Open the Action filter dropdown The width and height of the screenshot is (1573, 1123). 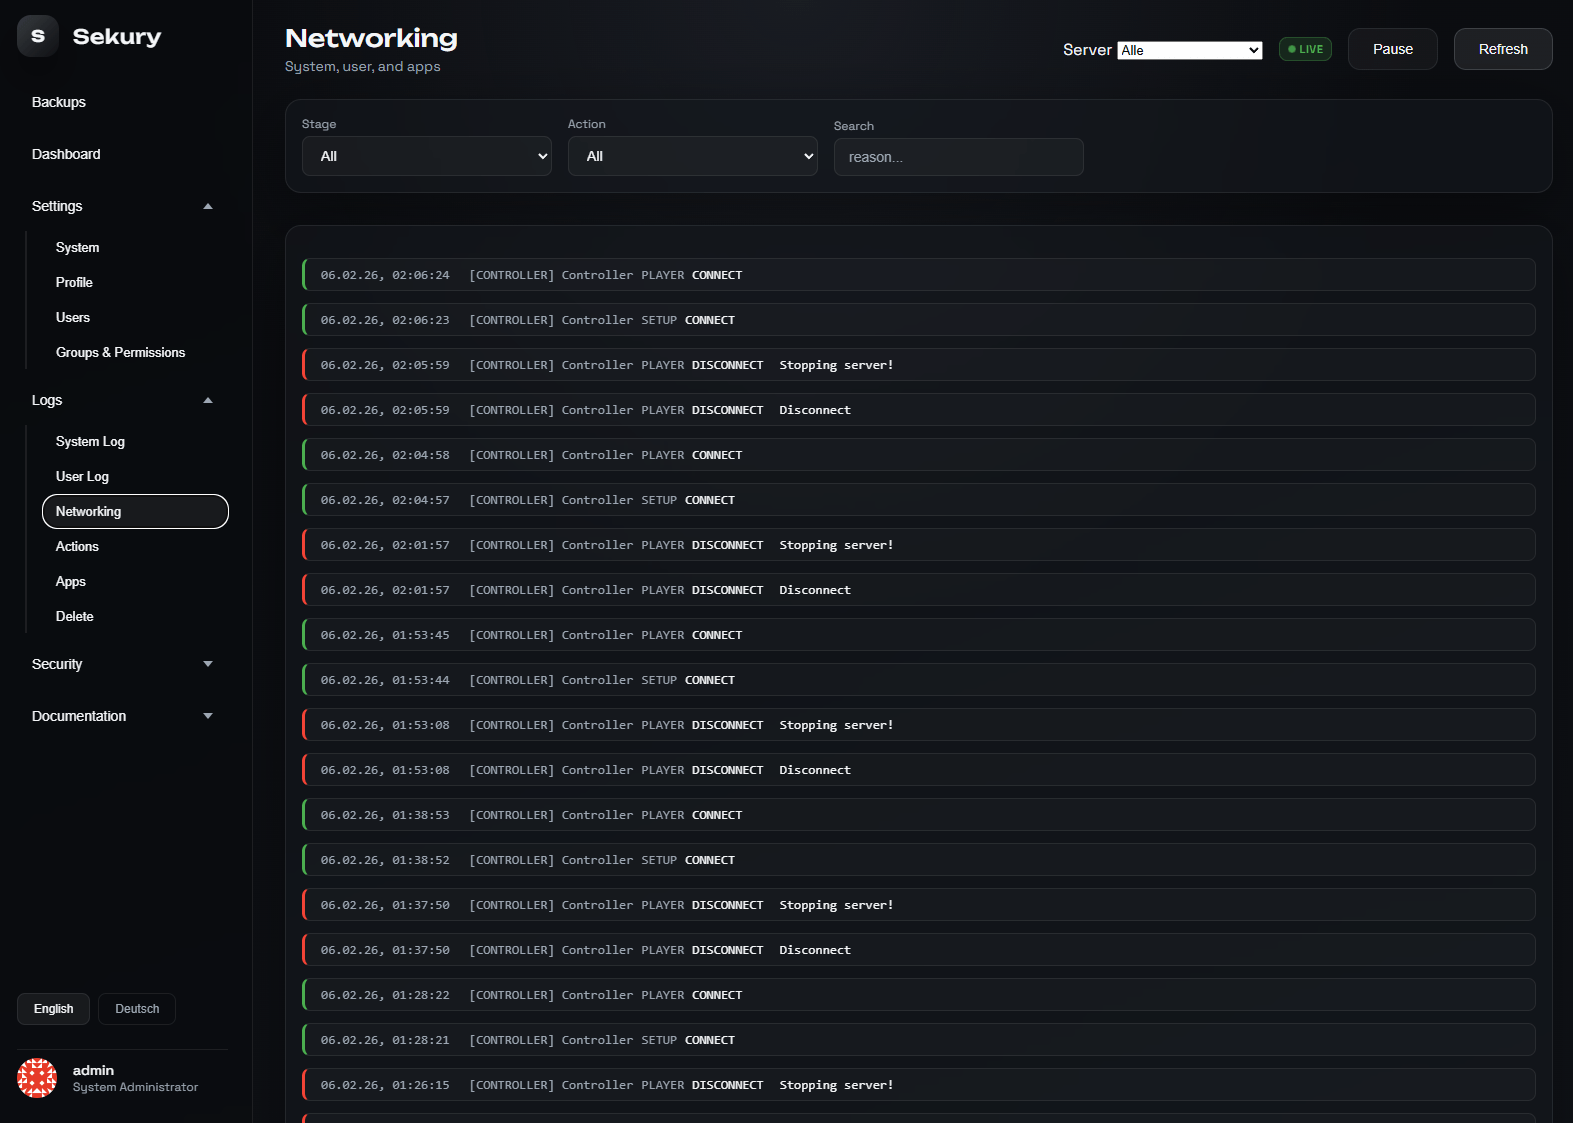[x=692, y=156]
